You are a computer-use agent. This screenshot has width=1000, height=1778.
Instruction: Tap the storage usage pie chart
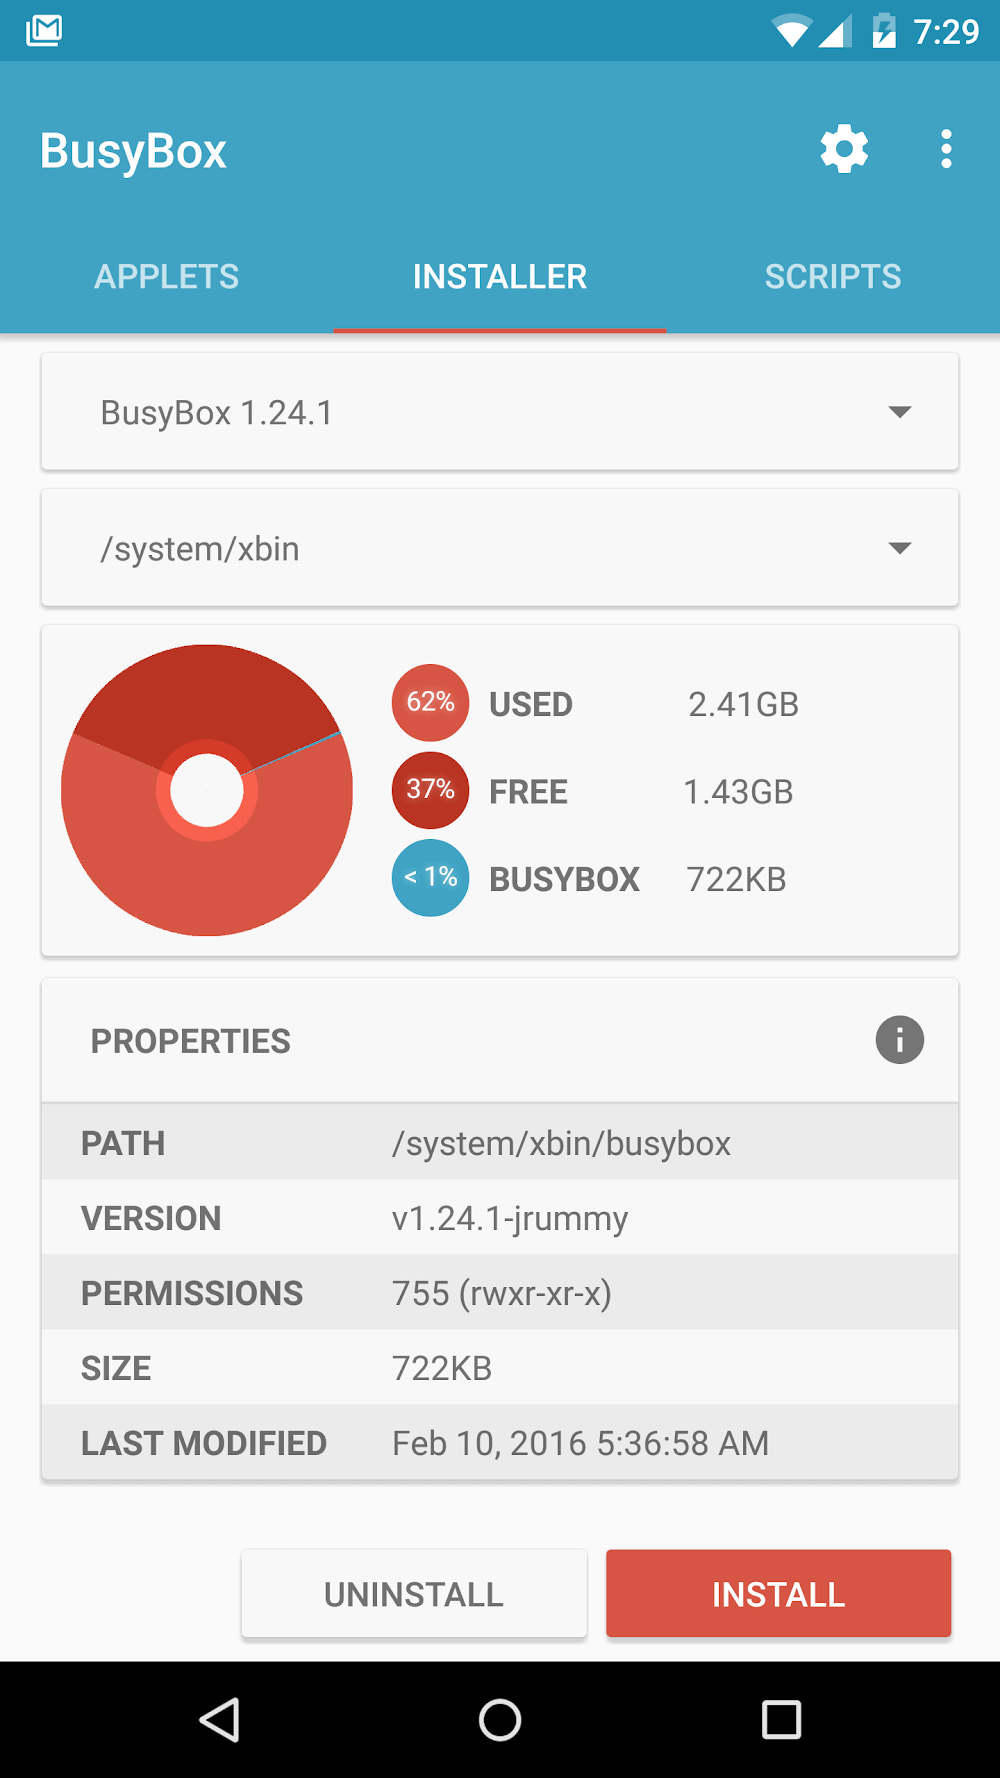pyautogui.click(x=207, y=790)
